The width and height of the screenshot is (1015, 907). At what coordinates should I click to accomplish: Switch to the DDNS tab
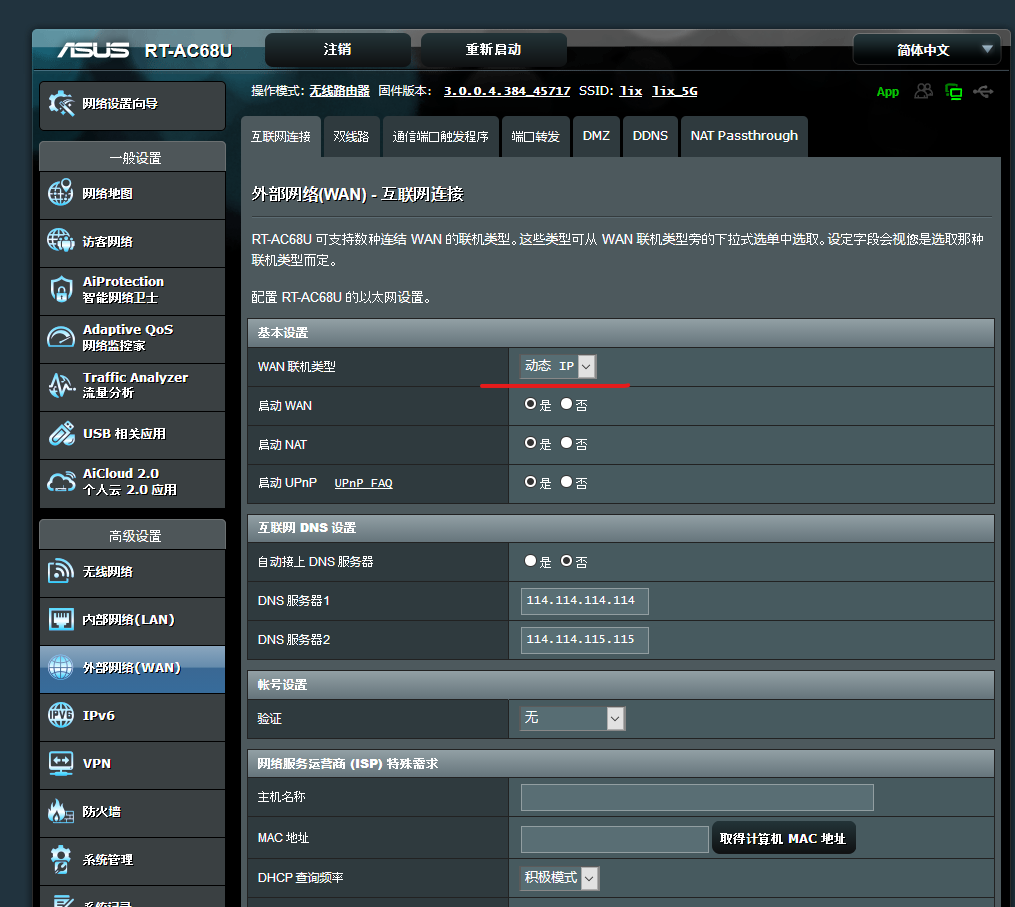coord(650,136)
